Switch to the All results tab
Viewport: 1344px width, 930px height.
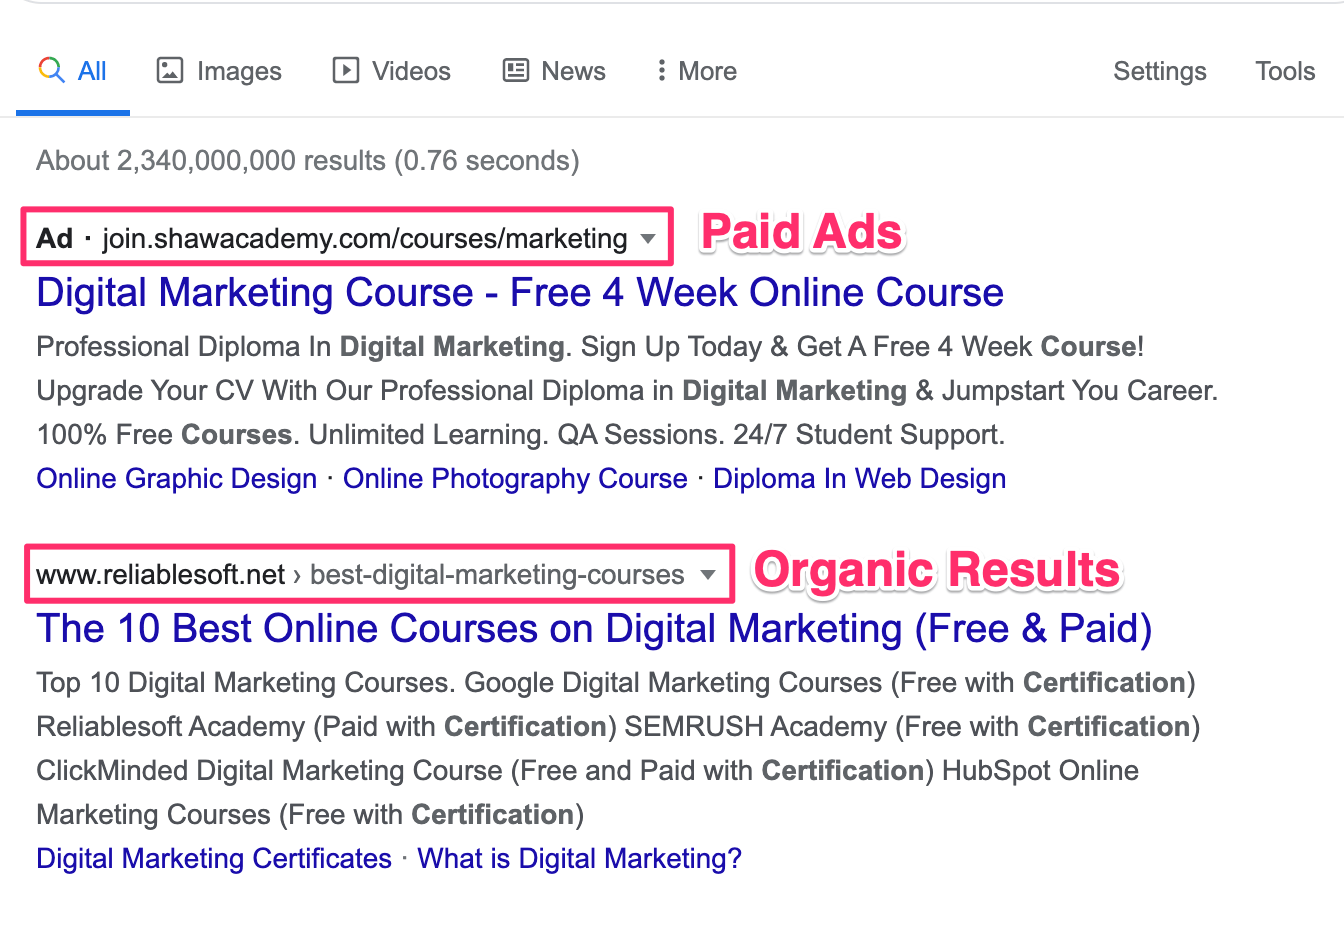click(x=92, y=71)
